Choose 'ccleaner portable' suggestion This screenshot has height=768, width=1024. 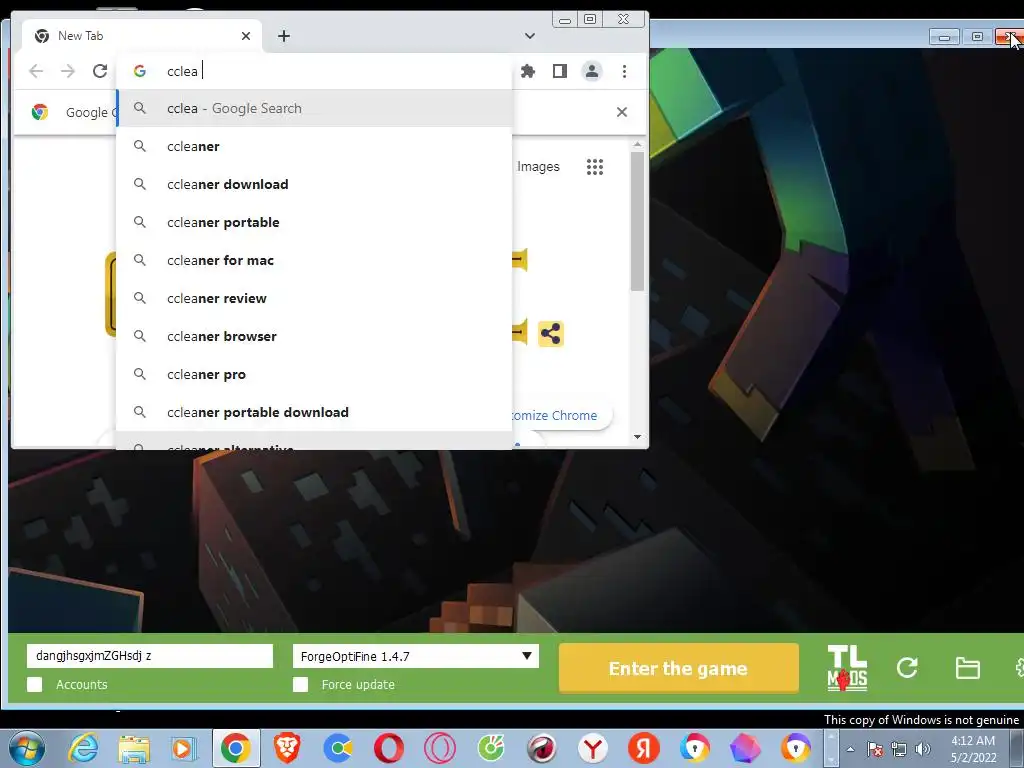[x=313, y=222]
